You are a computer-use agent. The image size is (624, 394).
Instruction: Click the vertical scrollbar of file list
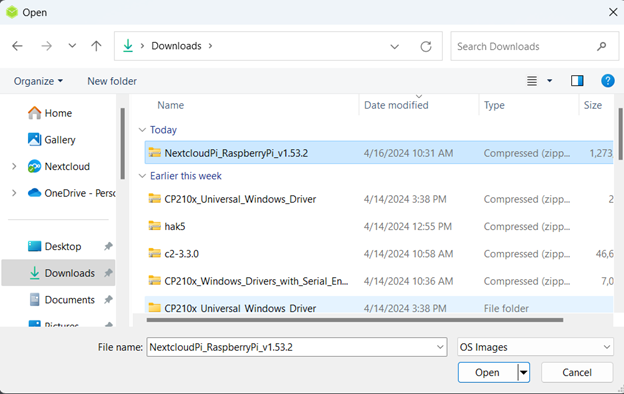(x=620, y=133)
